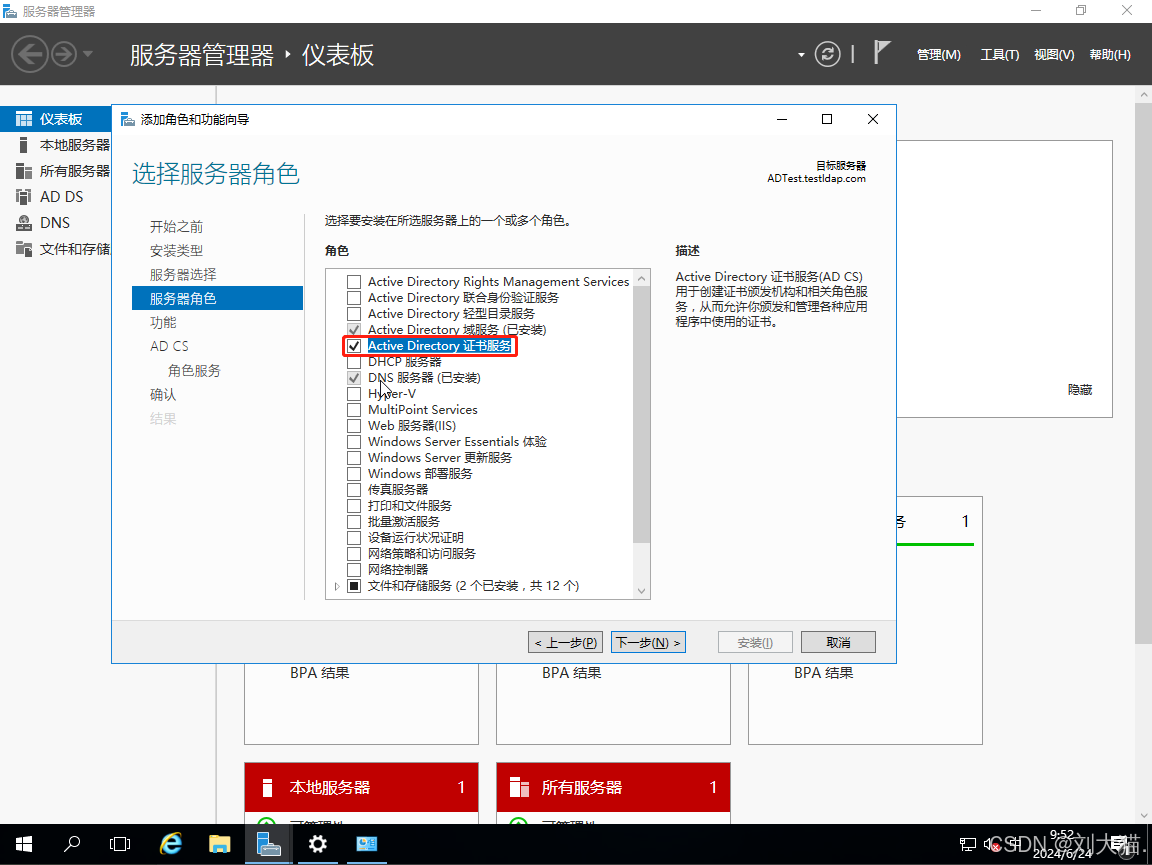
Task: Open the 视图(V) menu
Action: 1054,54
